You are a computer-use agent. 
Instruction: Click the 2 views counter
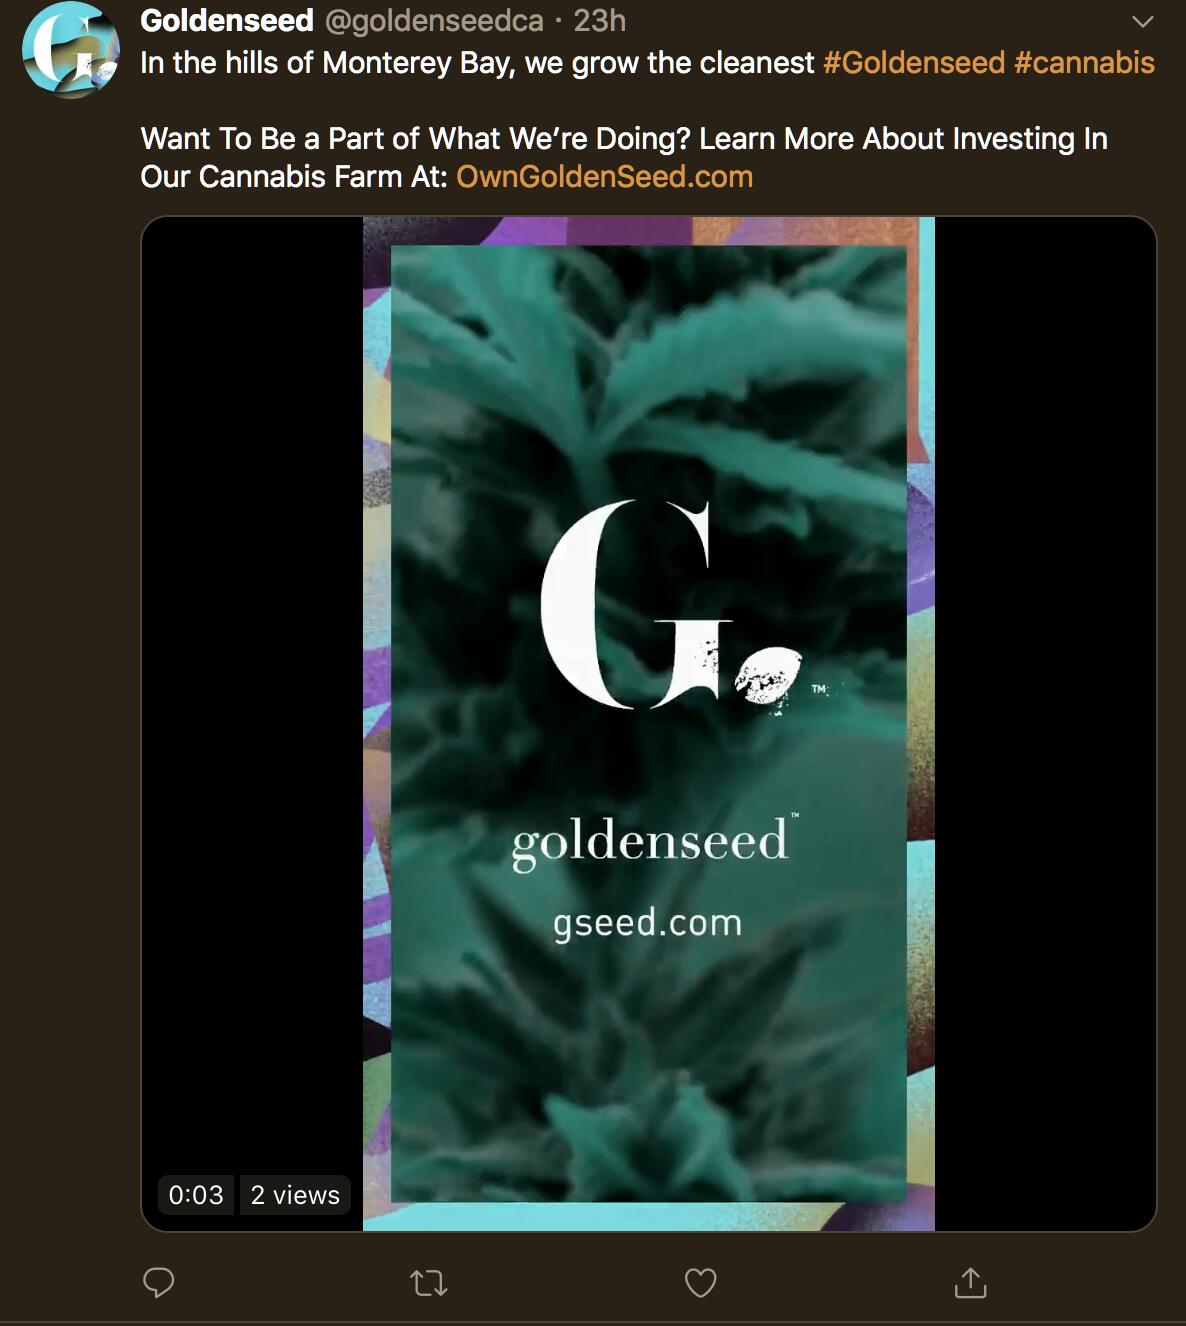295,1195
